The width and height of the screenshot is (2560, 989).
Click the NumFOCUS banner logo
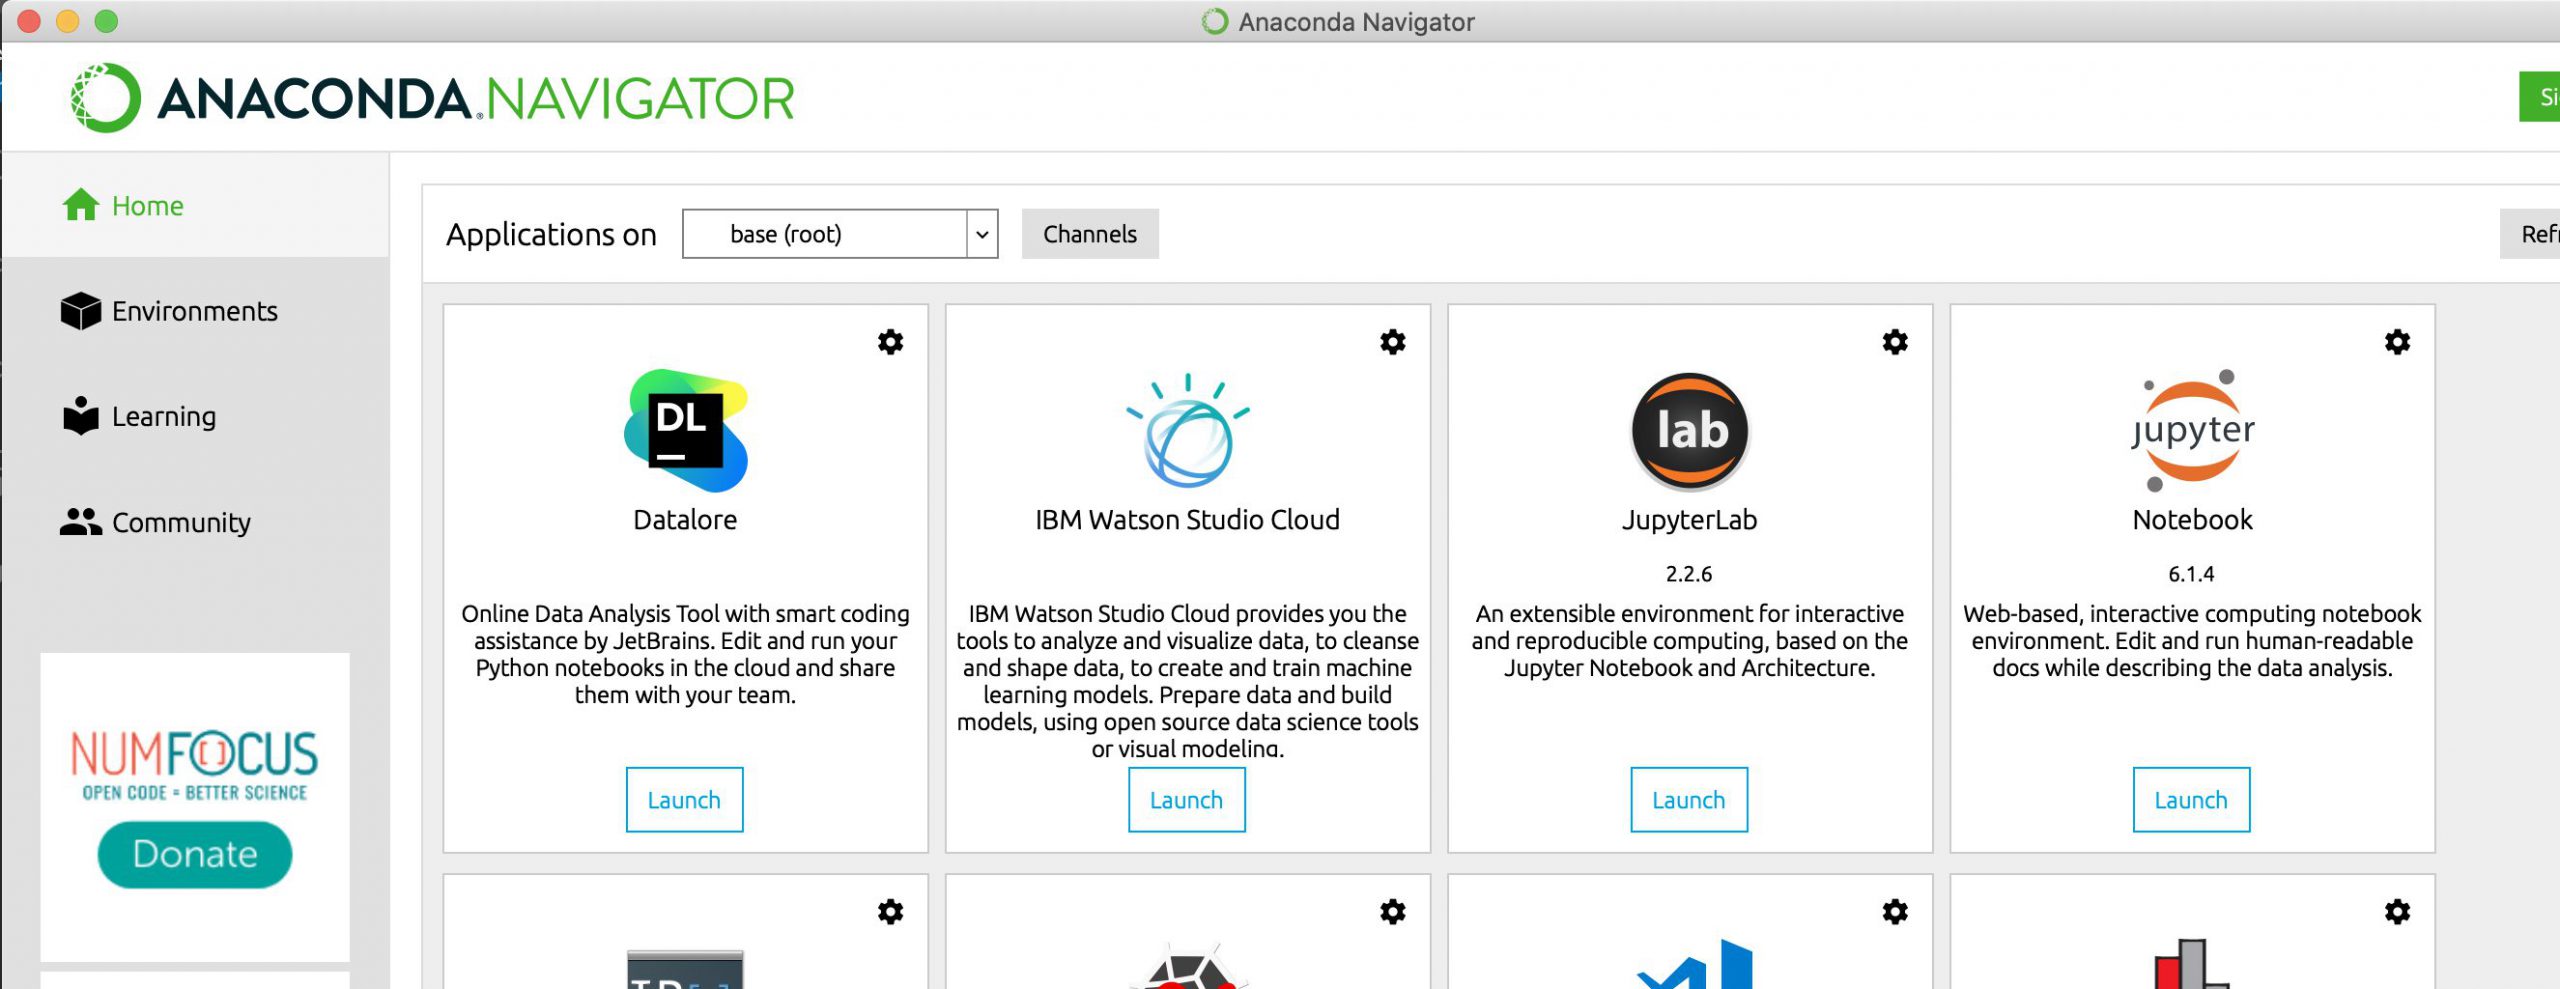tap(195, 765)
